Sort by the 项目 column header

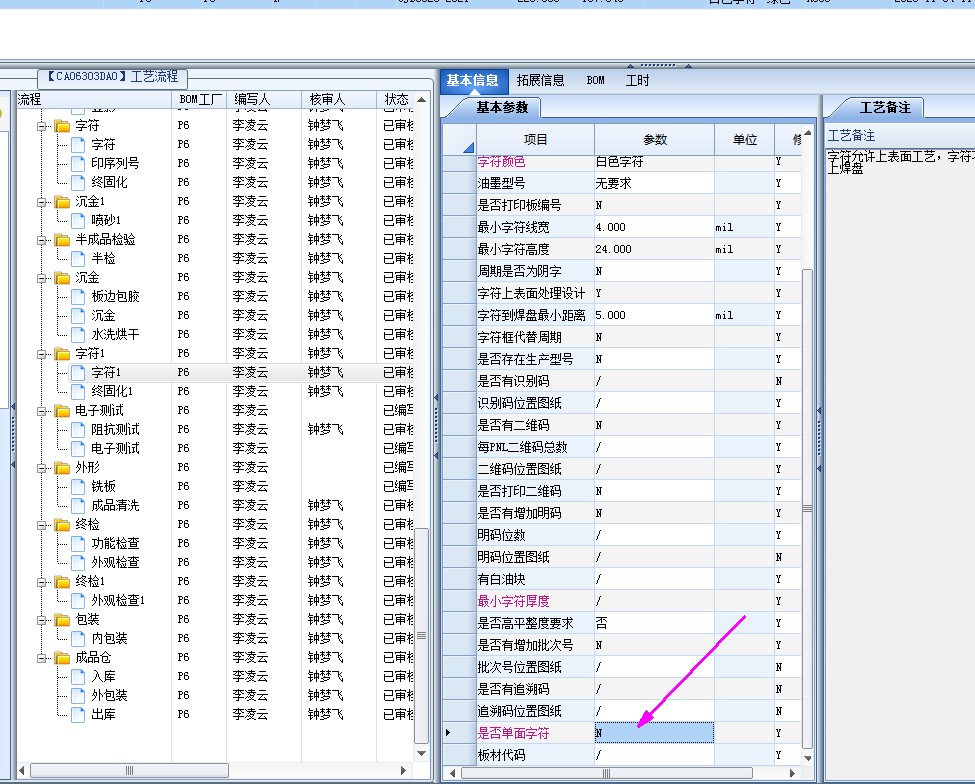[x=535, y=140]
